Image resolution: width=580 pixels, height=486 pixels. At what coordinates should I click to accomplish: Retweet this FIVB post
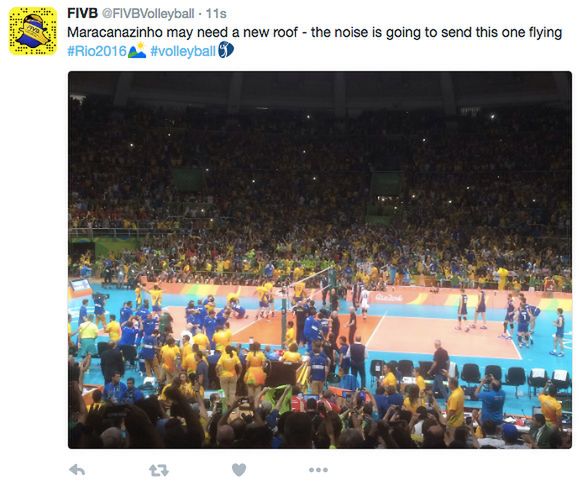[x=159, y=470]
